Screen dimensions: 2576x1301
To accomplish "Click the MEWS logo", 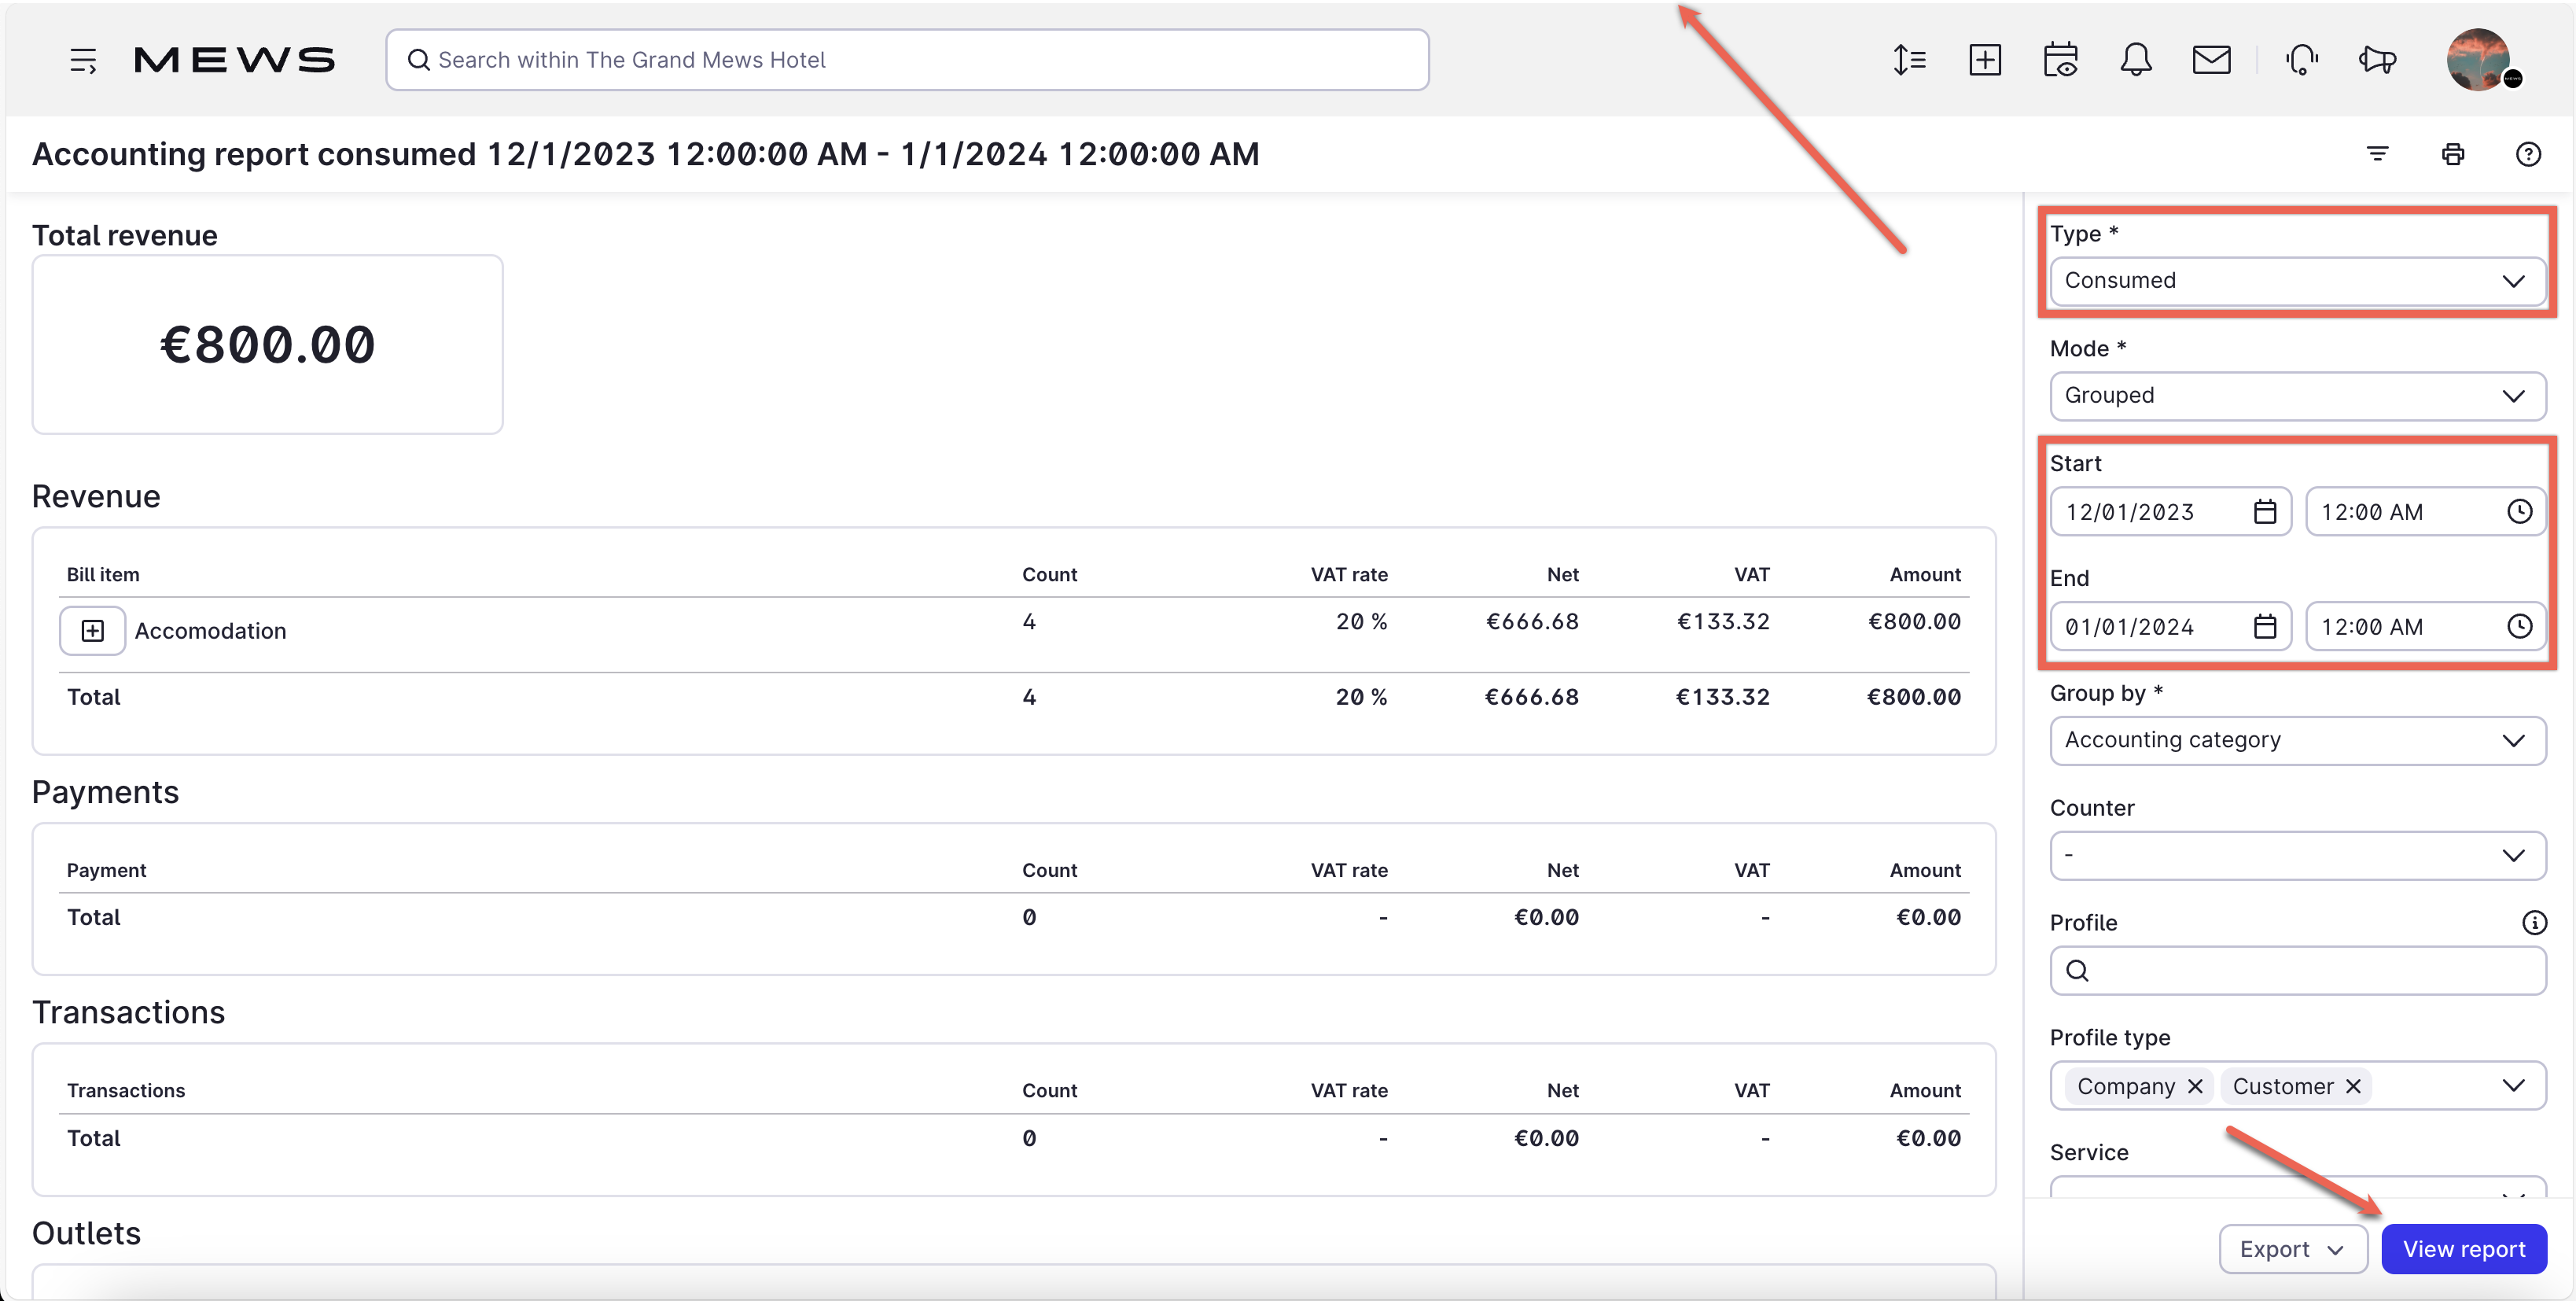I will [x=234, y=60].
